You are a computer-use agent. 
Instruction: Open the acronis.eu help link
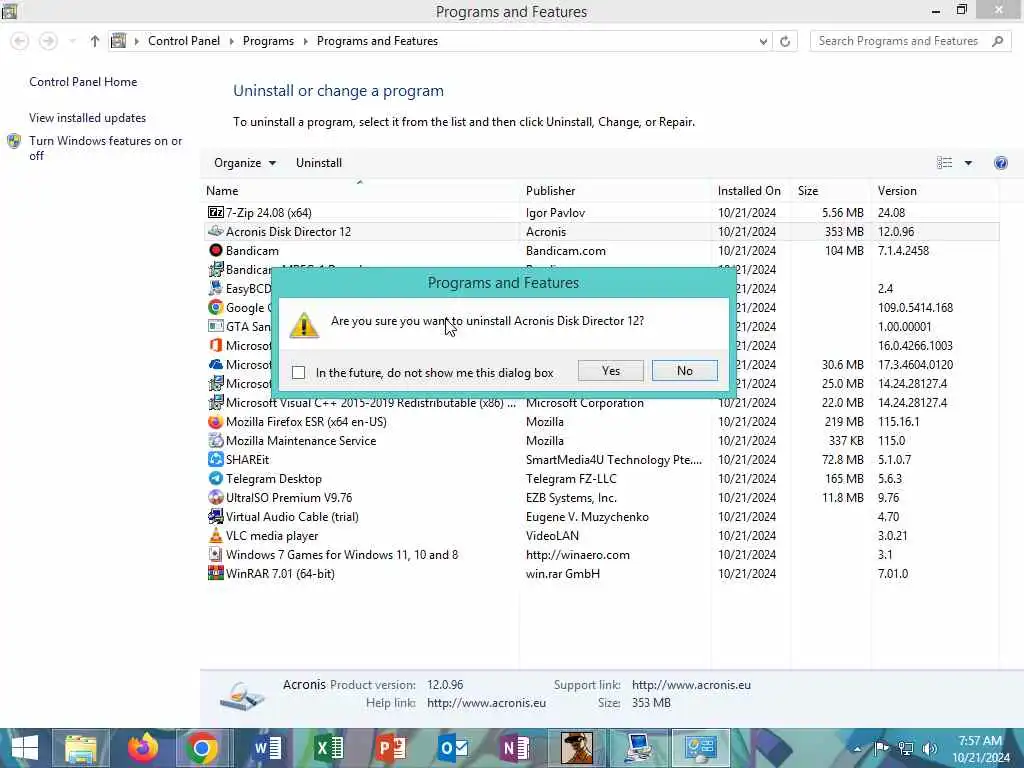(x=486, y=703)
